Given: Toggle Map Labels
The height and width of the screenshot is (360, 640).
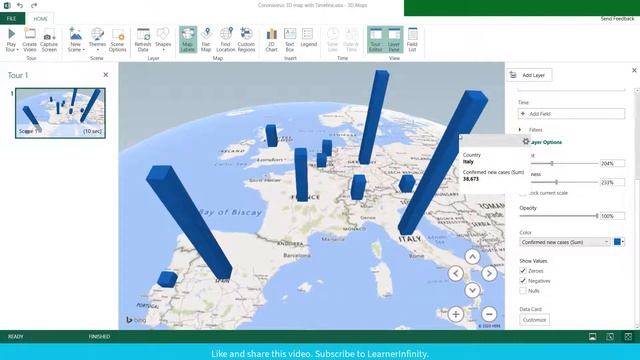Looking at the screenshot, I should coord(187,40).
